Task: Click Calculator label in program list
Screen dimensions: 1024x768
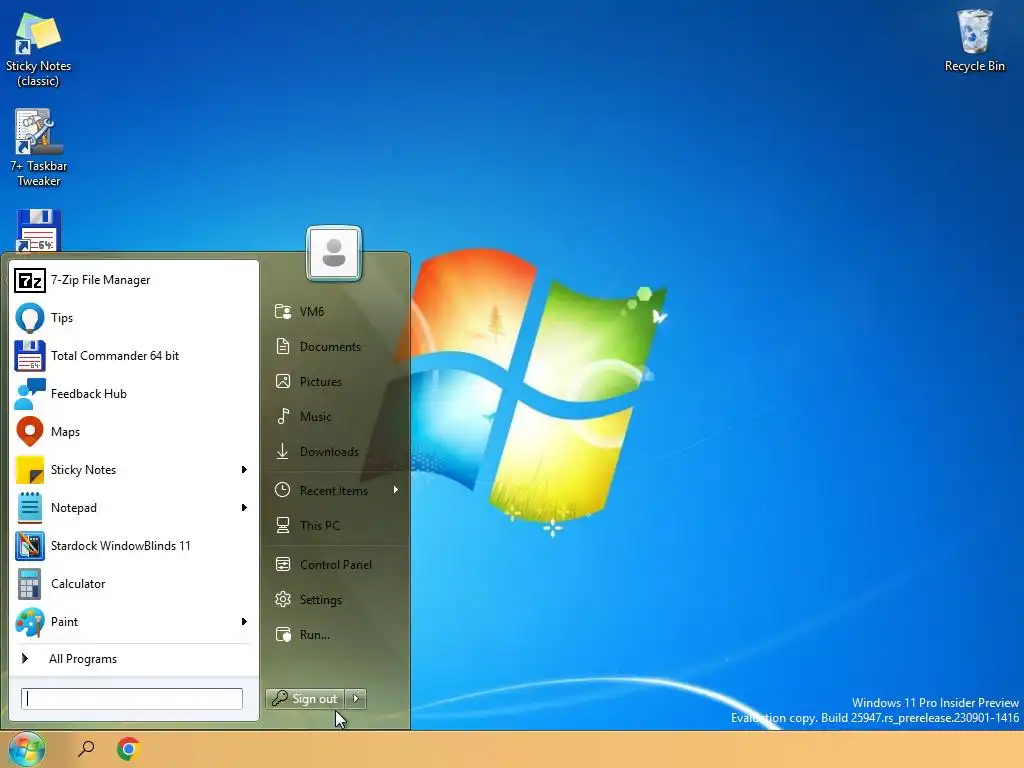Action: [x=78, y=584]
